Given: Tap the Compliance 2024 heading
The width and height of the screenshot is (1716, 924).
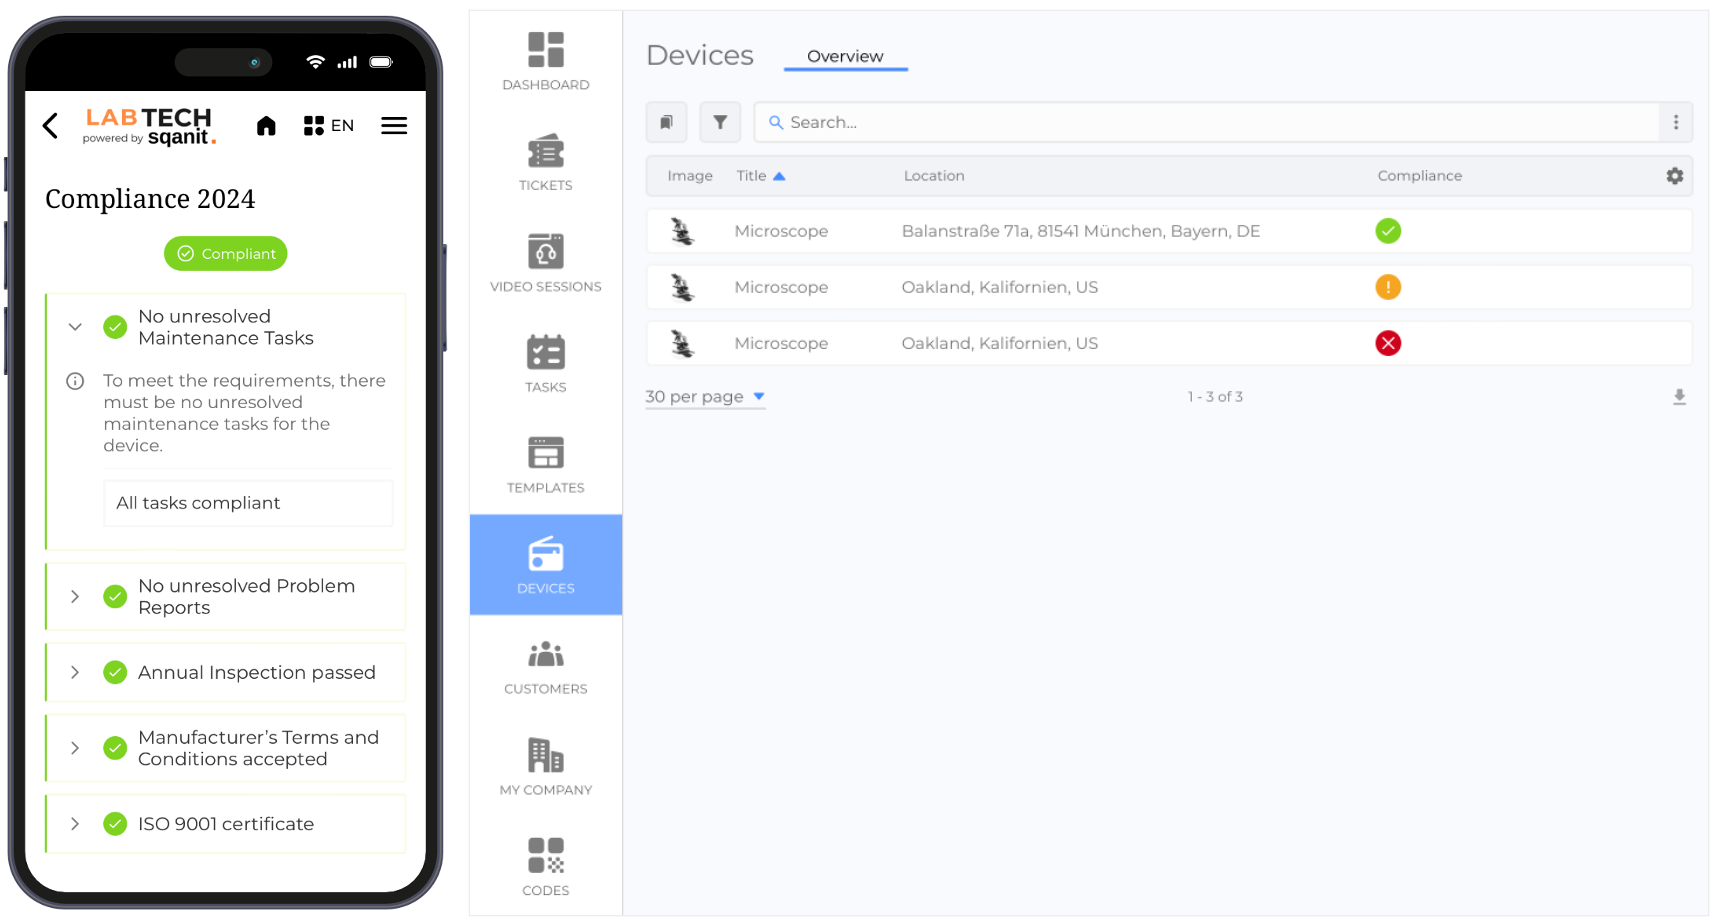Looking at the screenshot, I should [150, 199].
